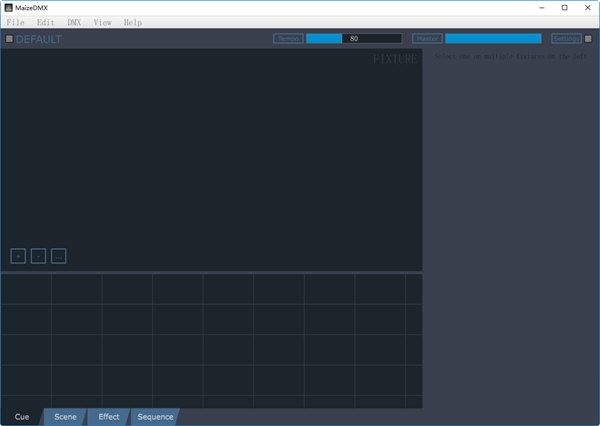This screenshot has height=426, width=600.
Task: Click the add fixture plus button
Action: [18, 256]
